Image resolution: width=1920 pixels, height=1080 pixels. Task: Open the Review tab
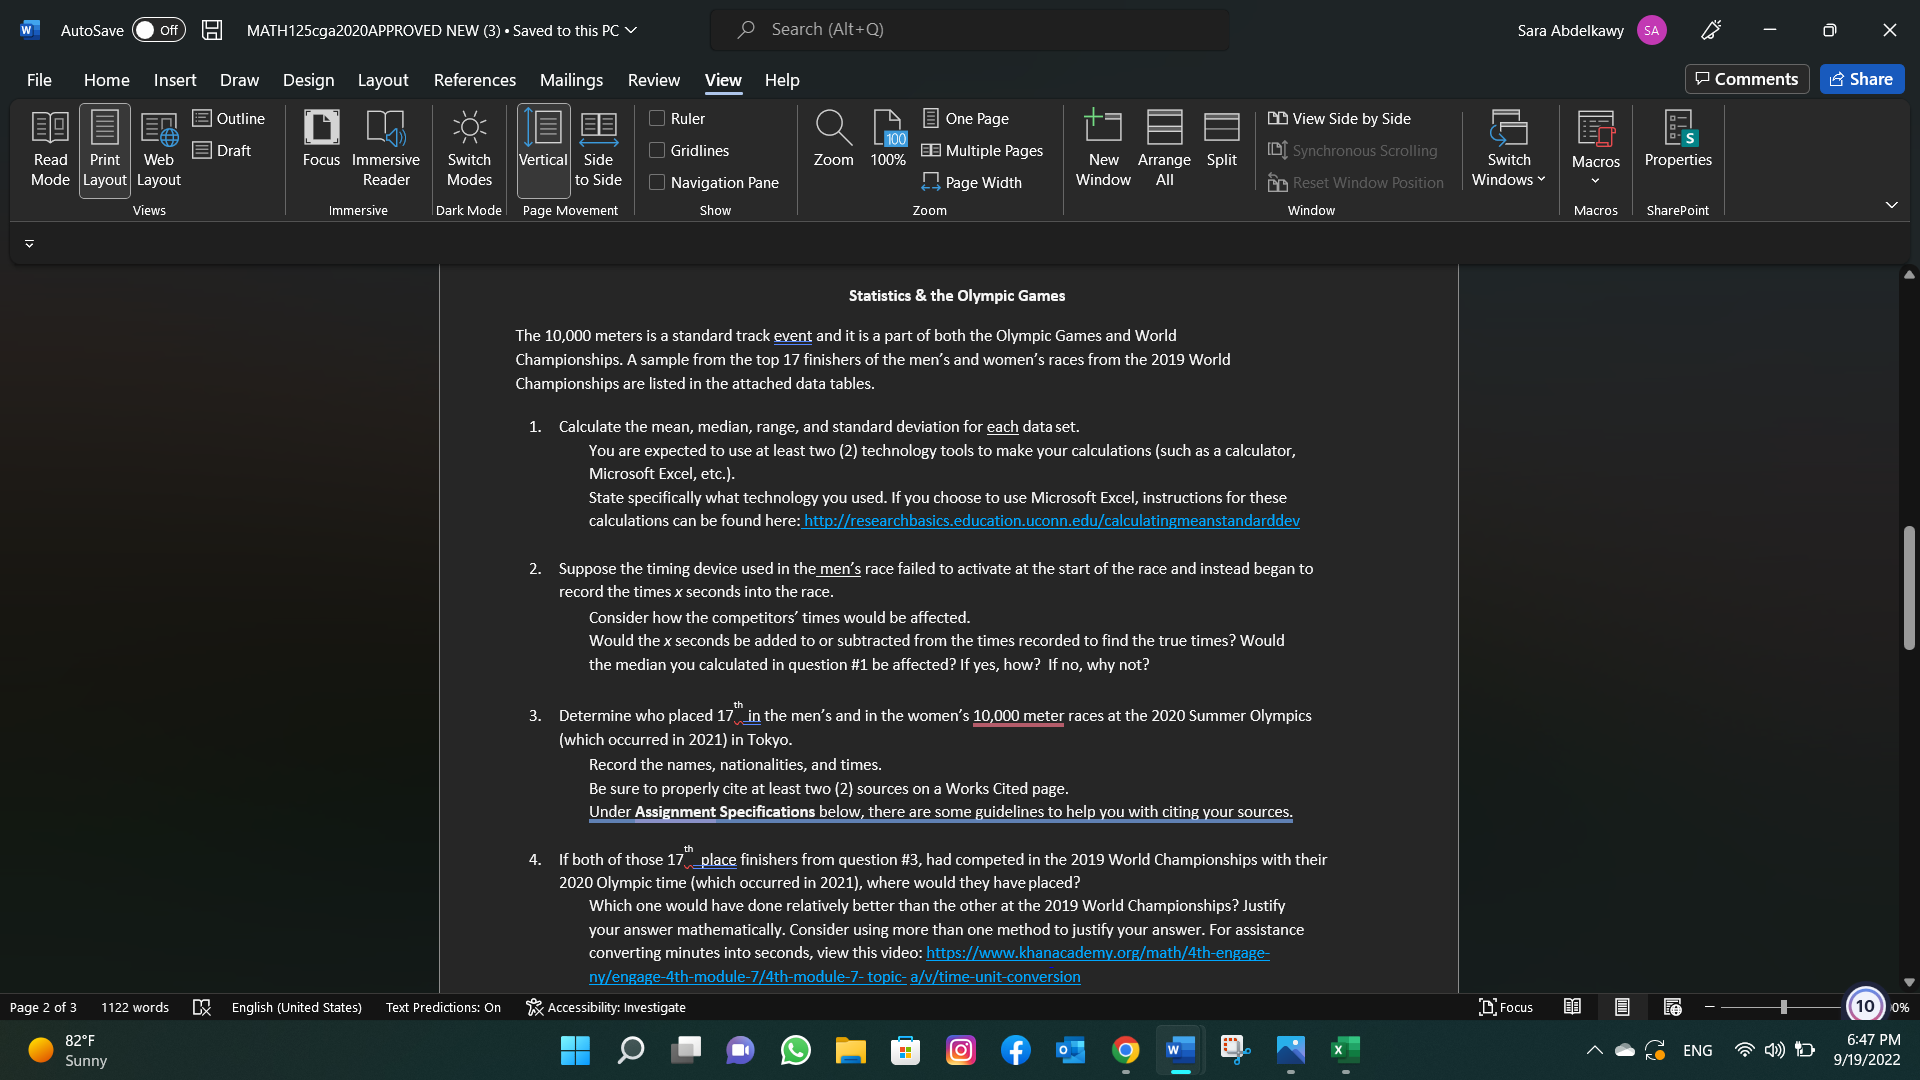click(653, 80)
